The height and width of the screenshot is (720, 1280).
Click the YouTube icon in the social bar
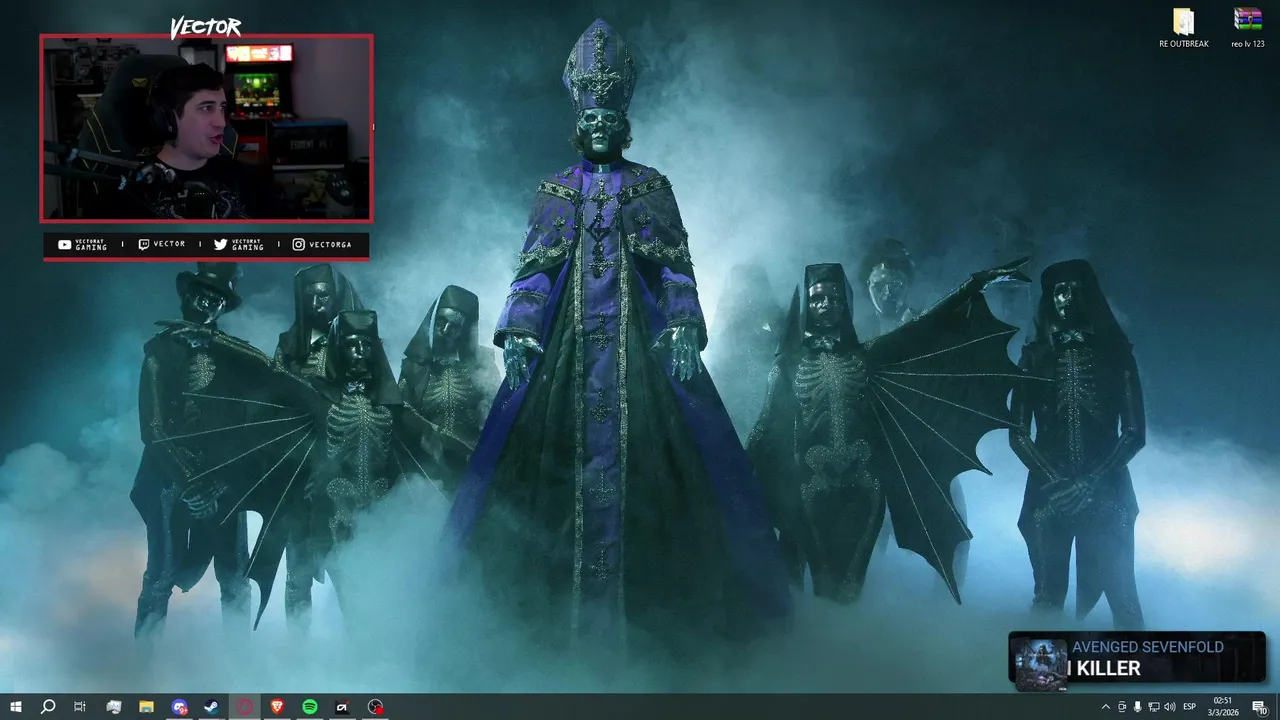[65, 244]
